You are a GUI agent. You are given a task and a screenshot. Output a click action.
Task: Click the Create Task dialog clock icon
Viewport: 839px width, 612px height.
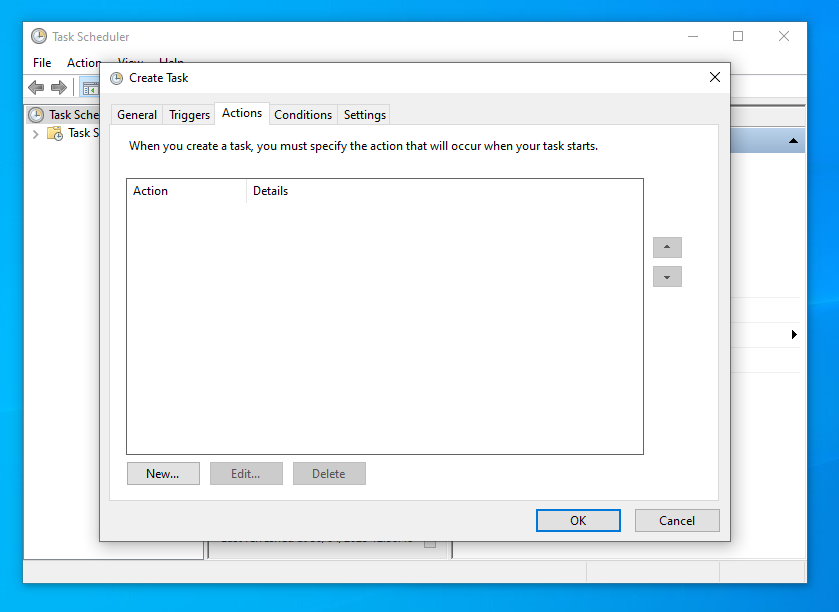pos(117,78)
